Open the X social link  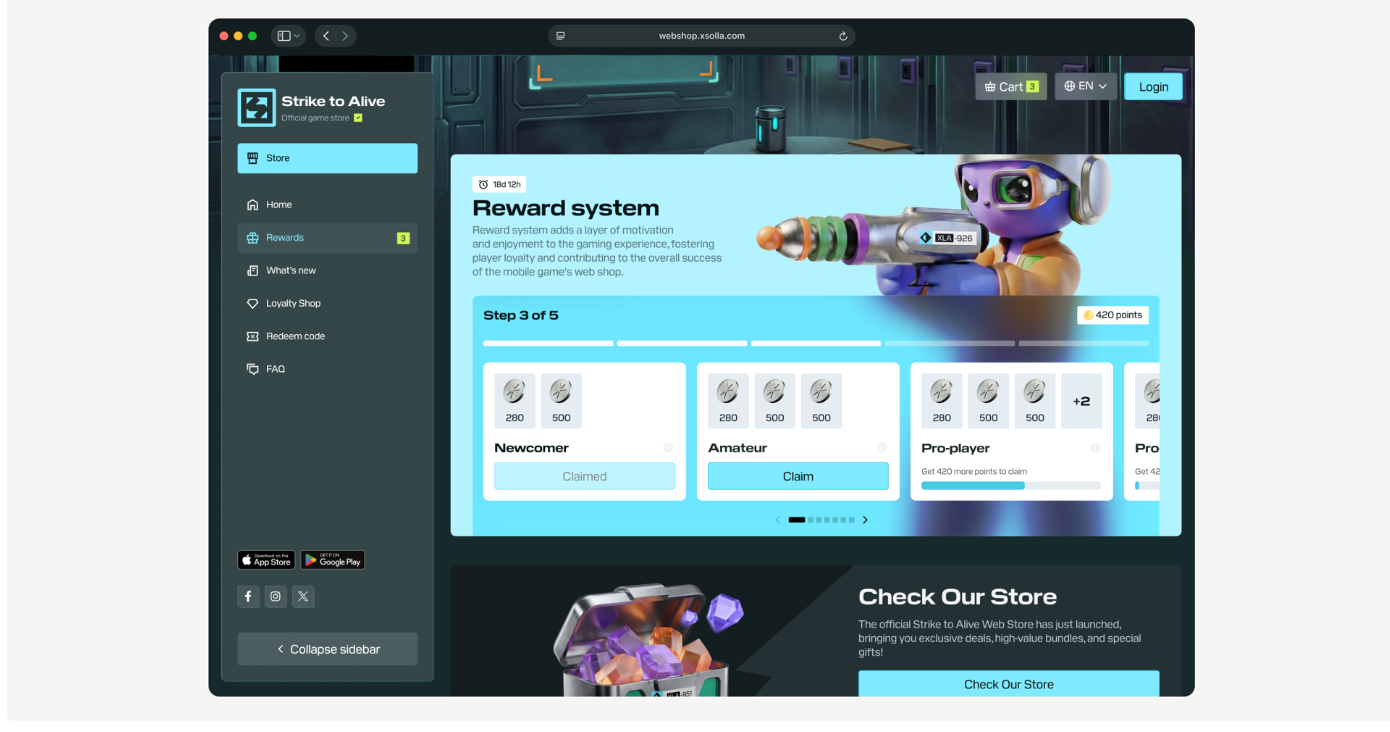click(304, 597)
